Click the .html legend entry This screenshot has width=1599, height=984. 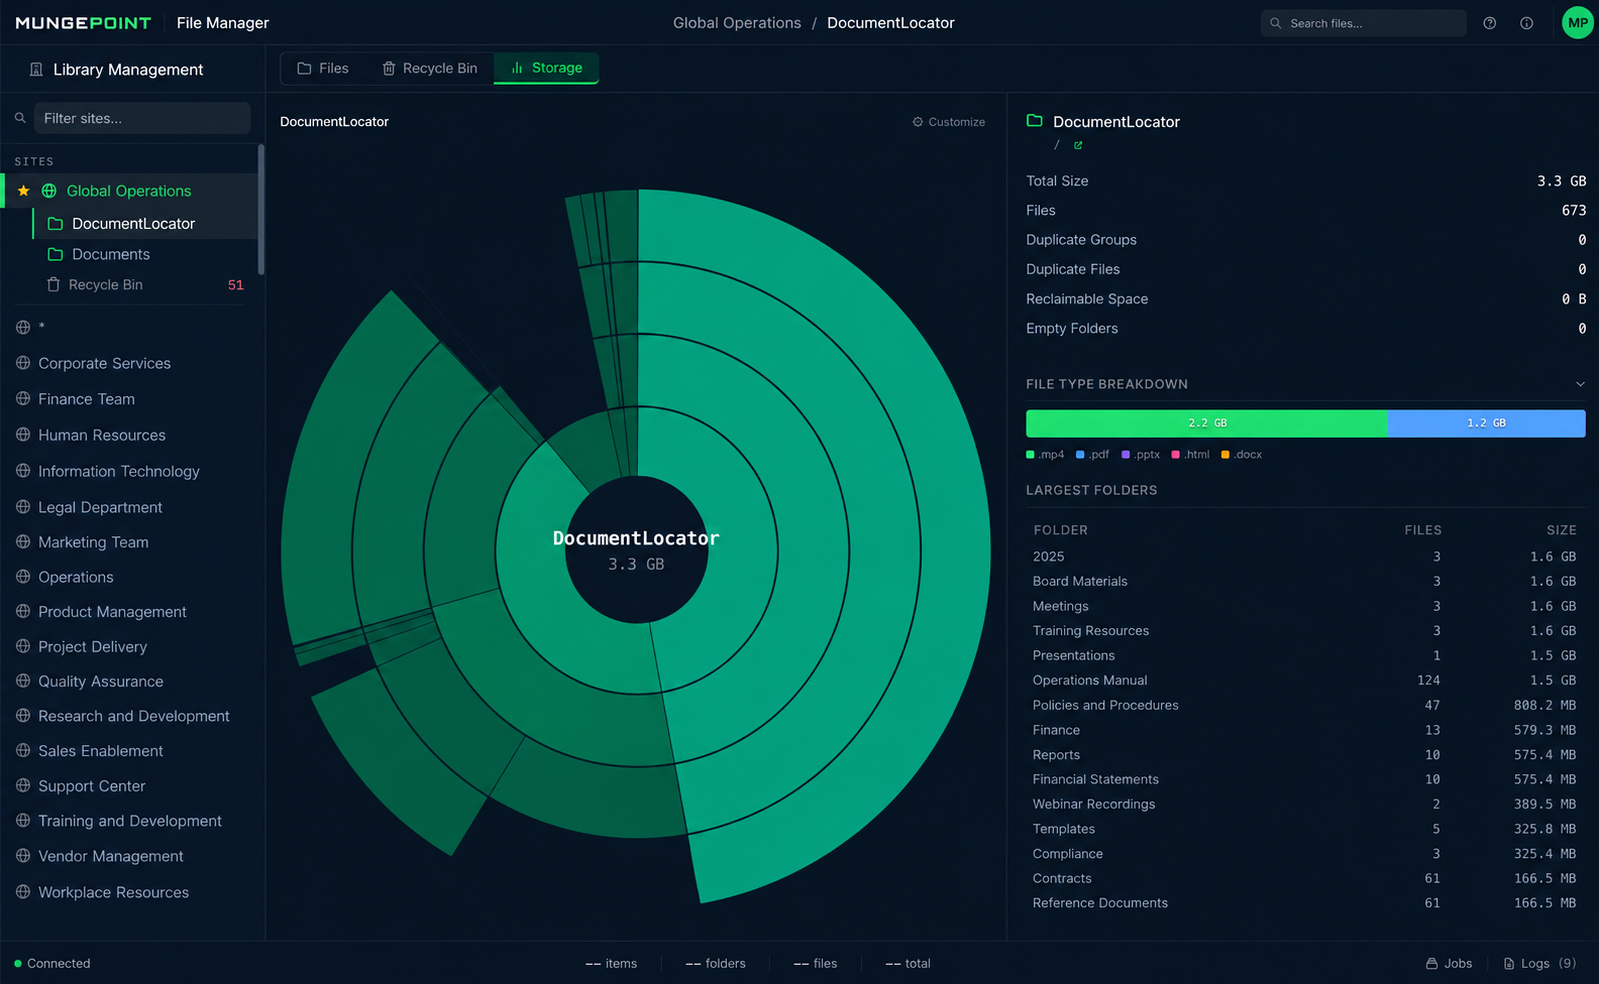coord(1190,455)
